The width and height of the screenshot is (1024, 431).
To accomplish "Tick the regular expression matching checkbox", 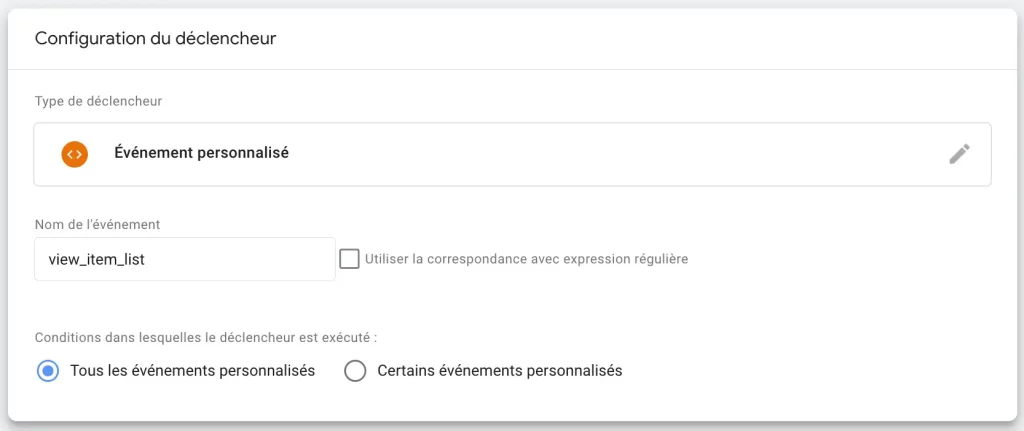I will (349, 259).
